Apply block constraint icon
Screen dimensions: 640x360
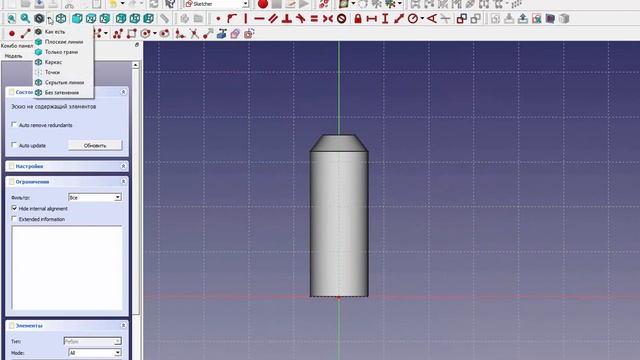342,18
